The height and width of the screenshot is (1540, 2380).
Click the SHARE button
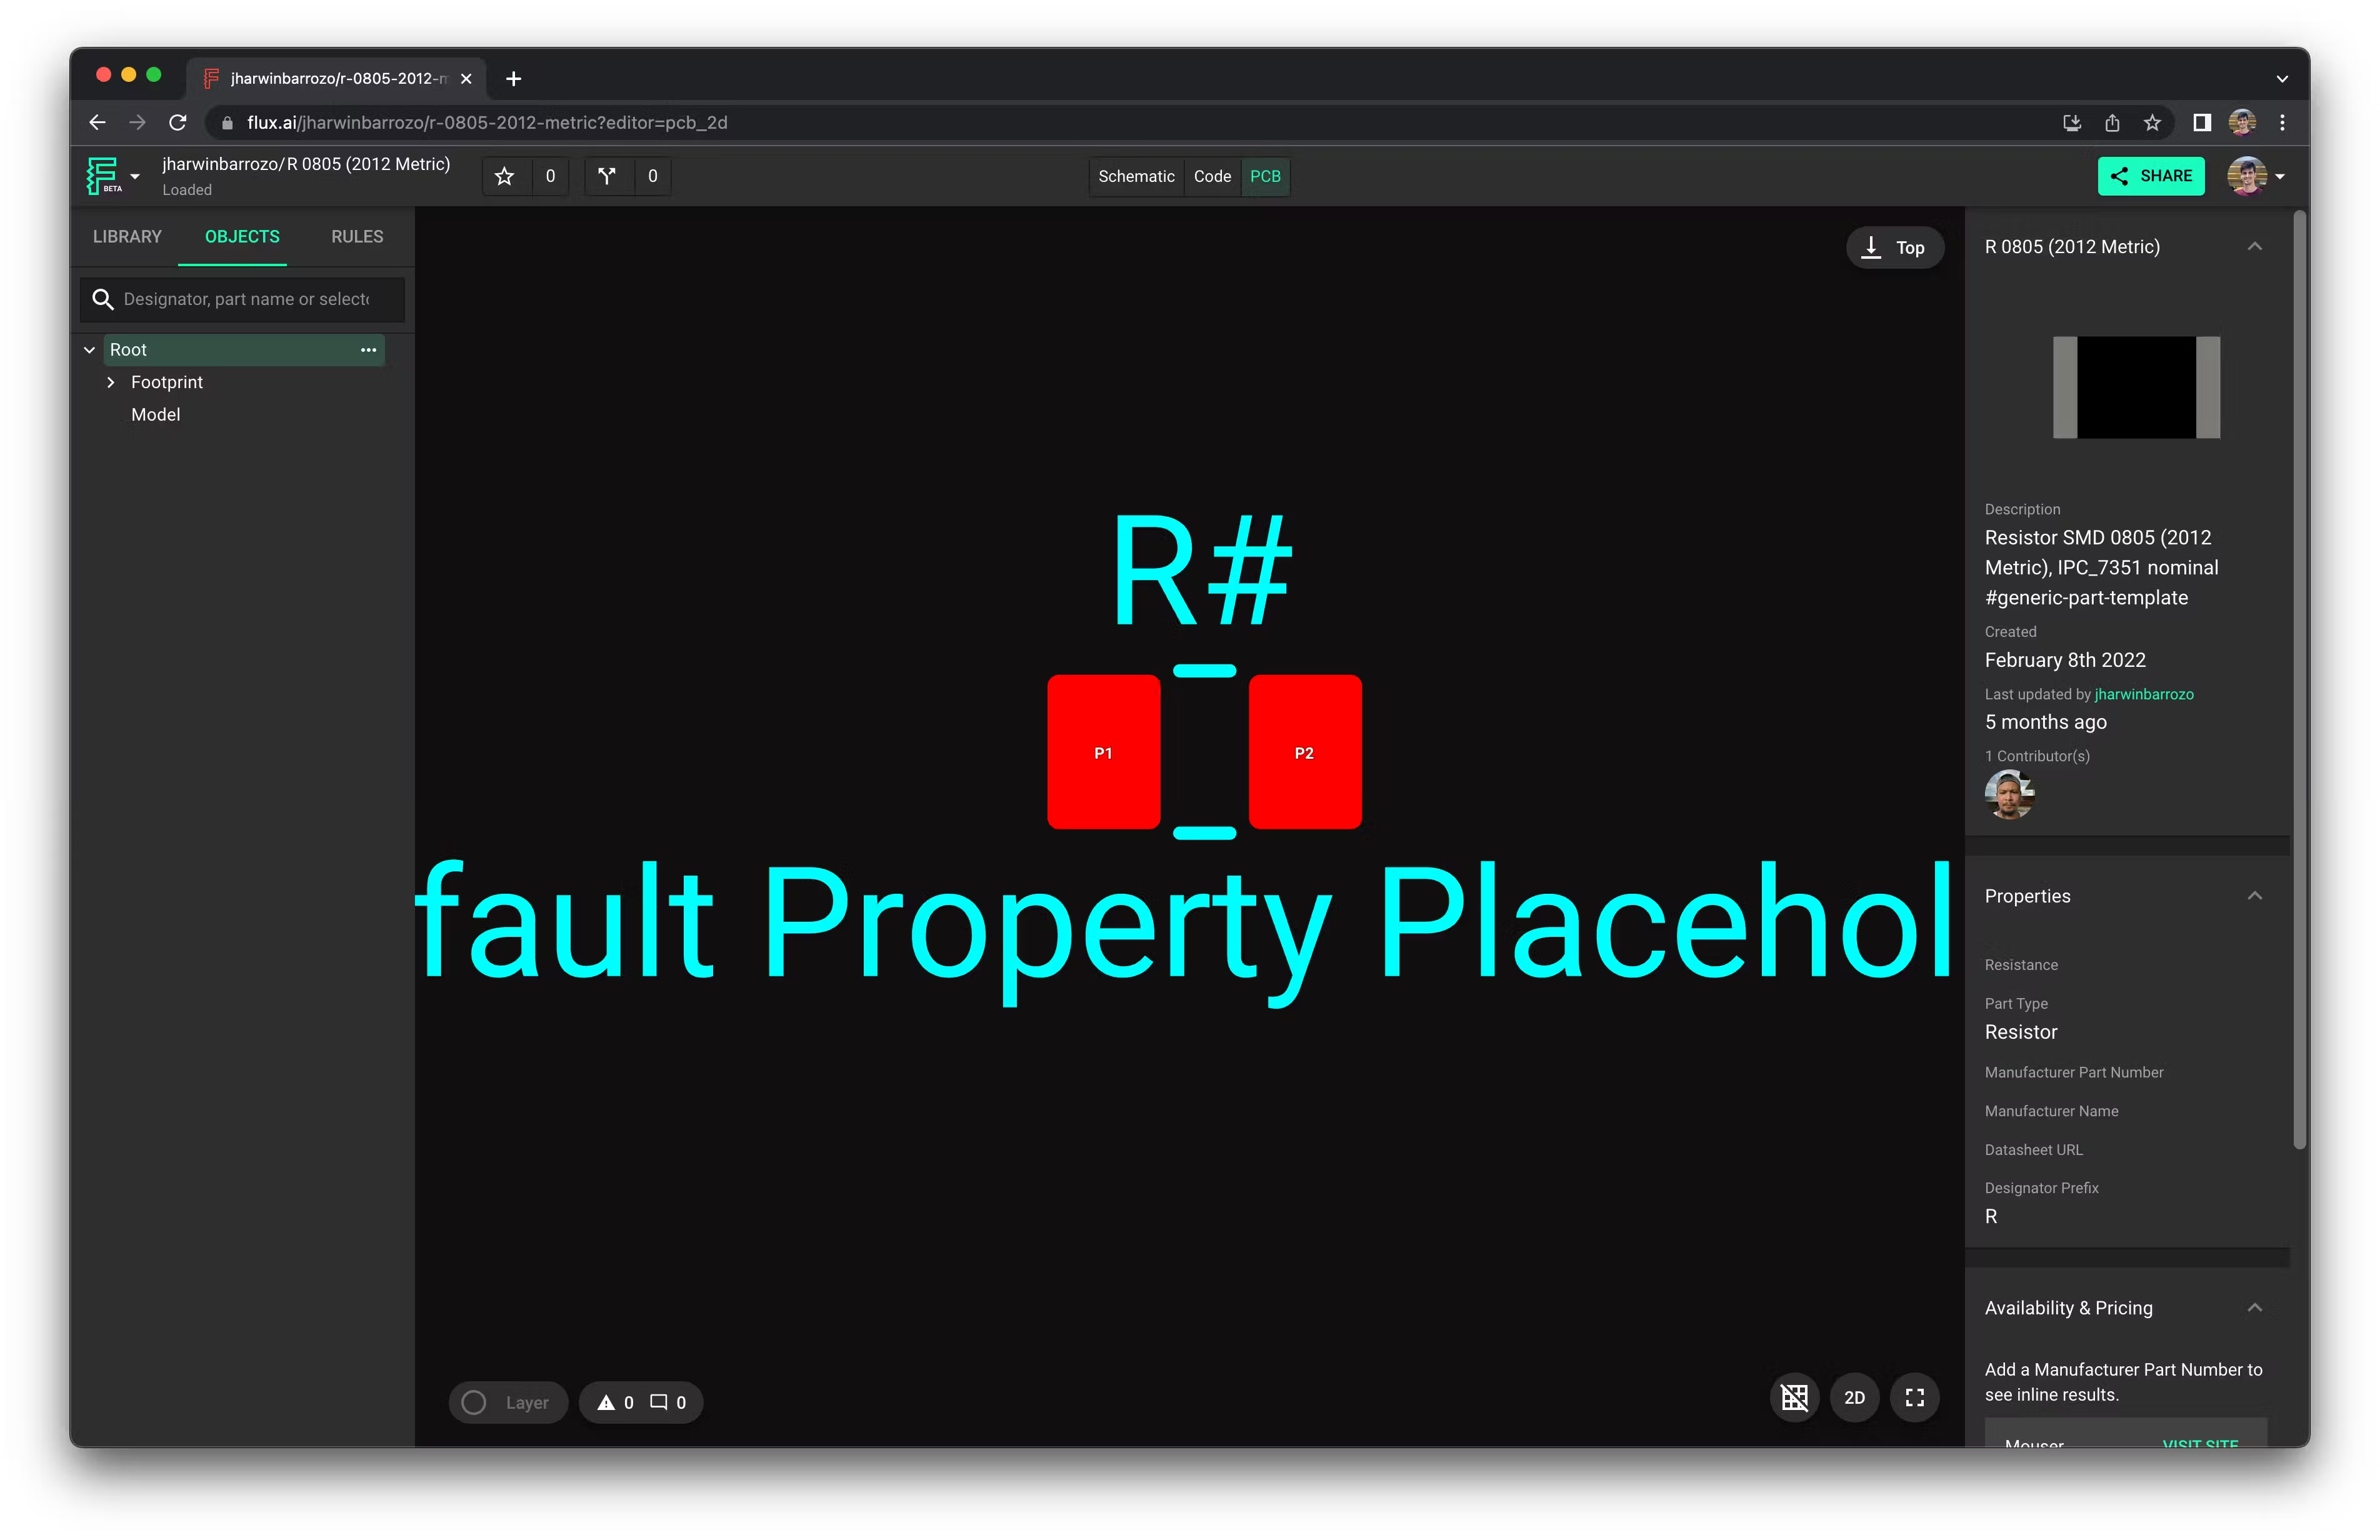coord(2152,176)
